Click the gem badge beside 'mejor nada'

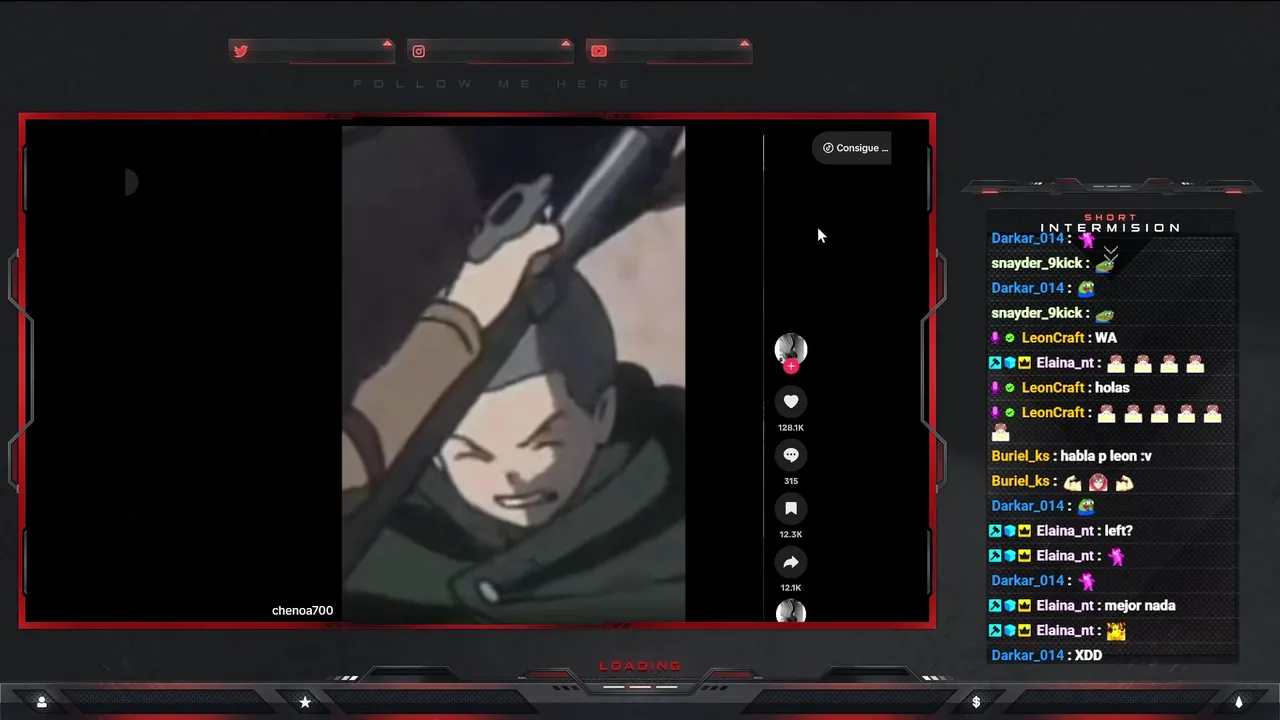point(1010,606)
